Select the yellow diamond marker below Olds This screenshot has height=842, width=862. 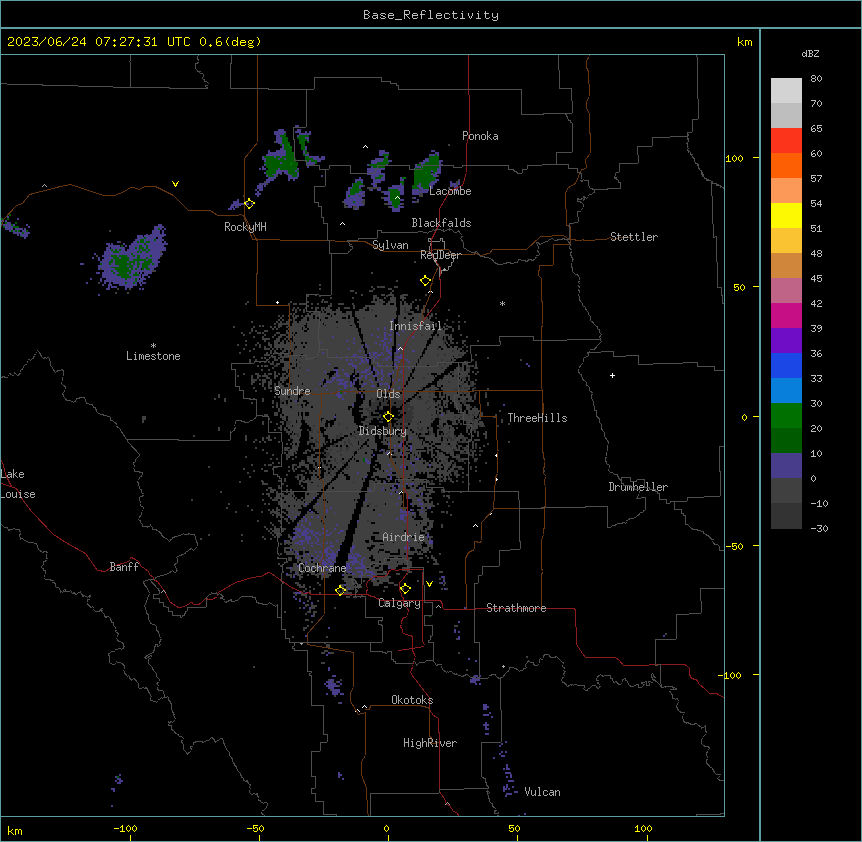pos(388,417)
